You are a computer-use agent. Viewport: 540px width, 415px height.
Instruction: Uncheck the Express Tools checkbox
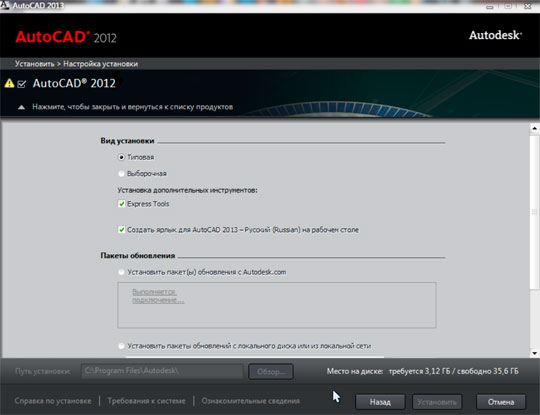[x=122, y=204]
